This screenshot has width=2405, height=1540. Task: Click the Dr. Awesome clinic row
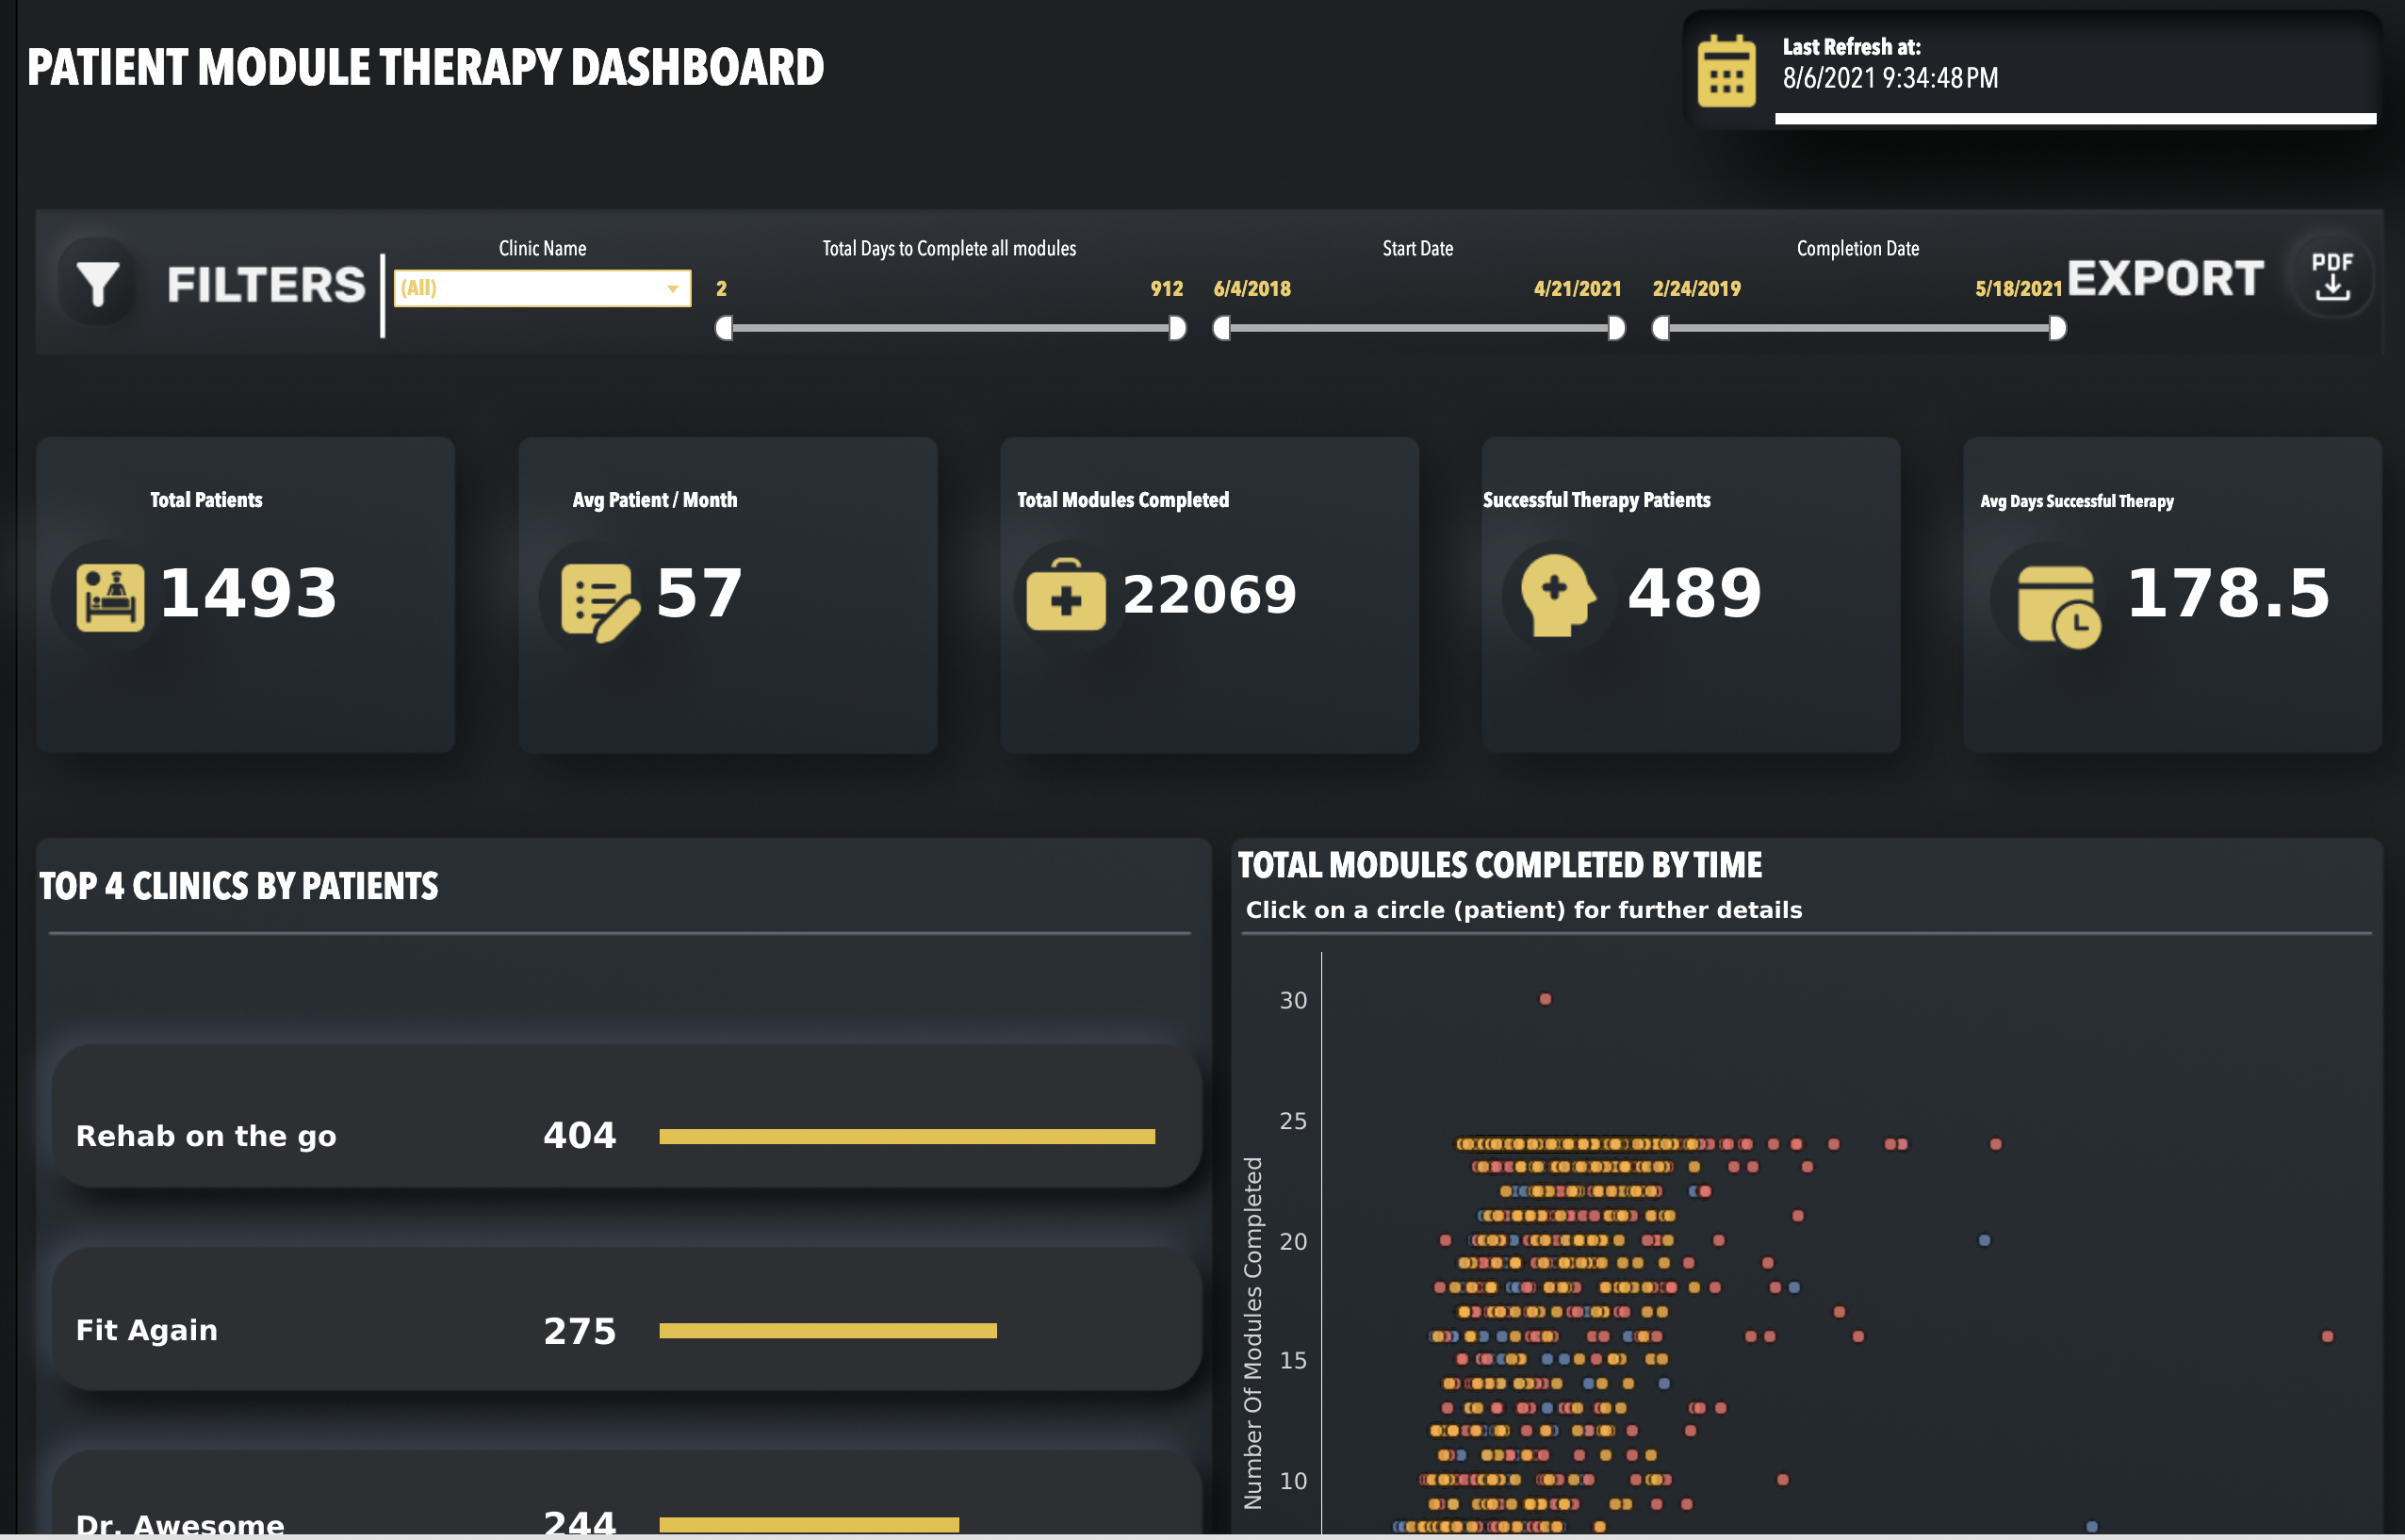click(180, 1524)
